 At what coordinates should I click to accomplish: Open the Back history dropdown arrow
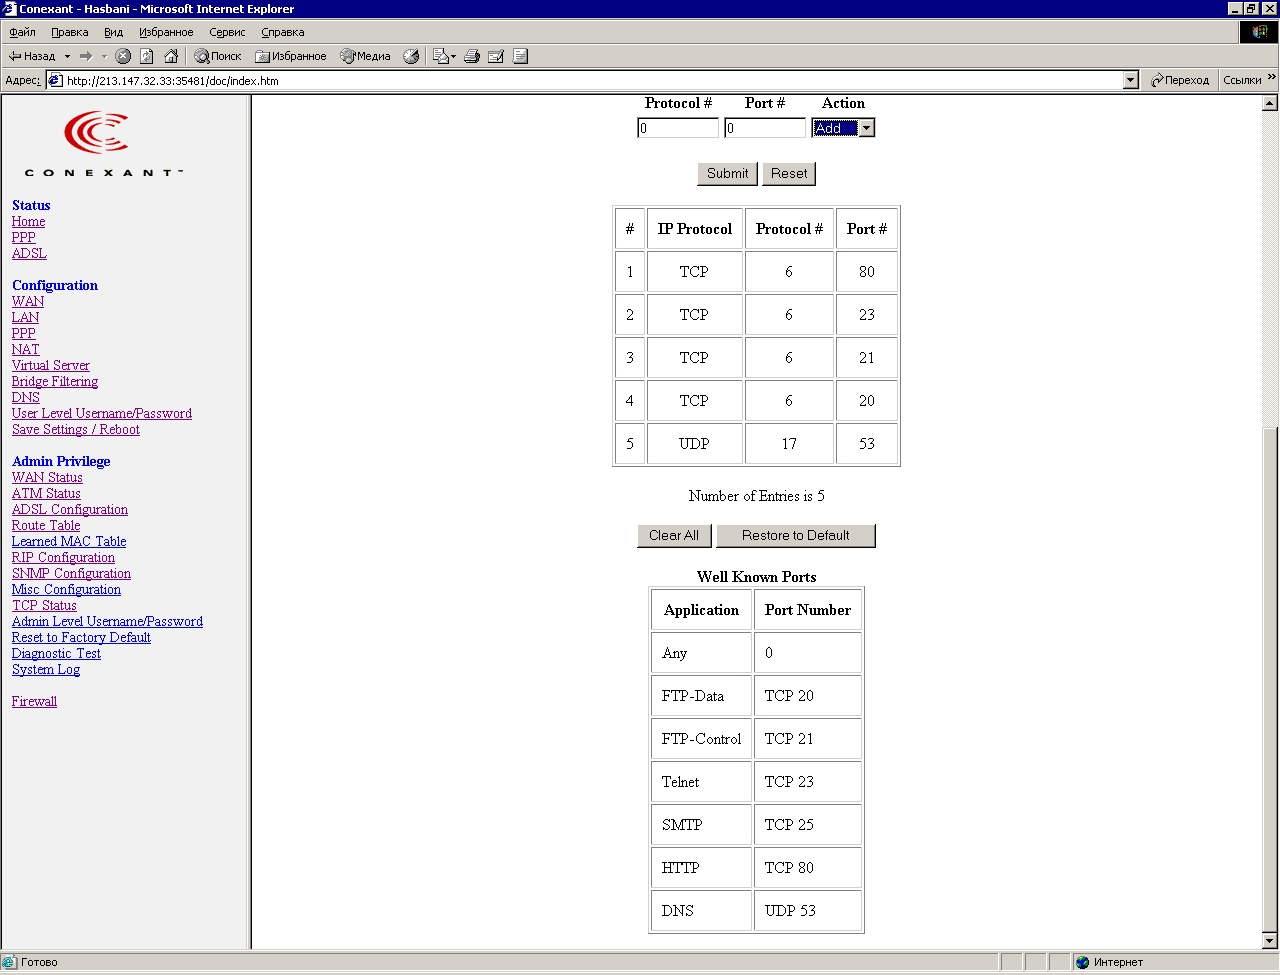[x=67, y=56]
